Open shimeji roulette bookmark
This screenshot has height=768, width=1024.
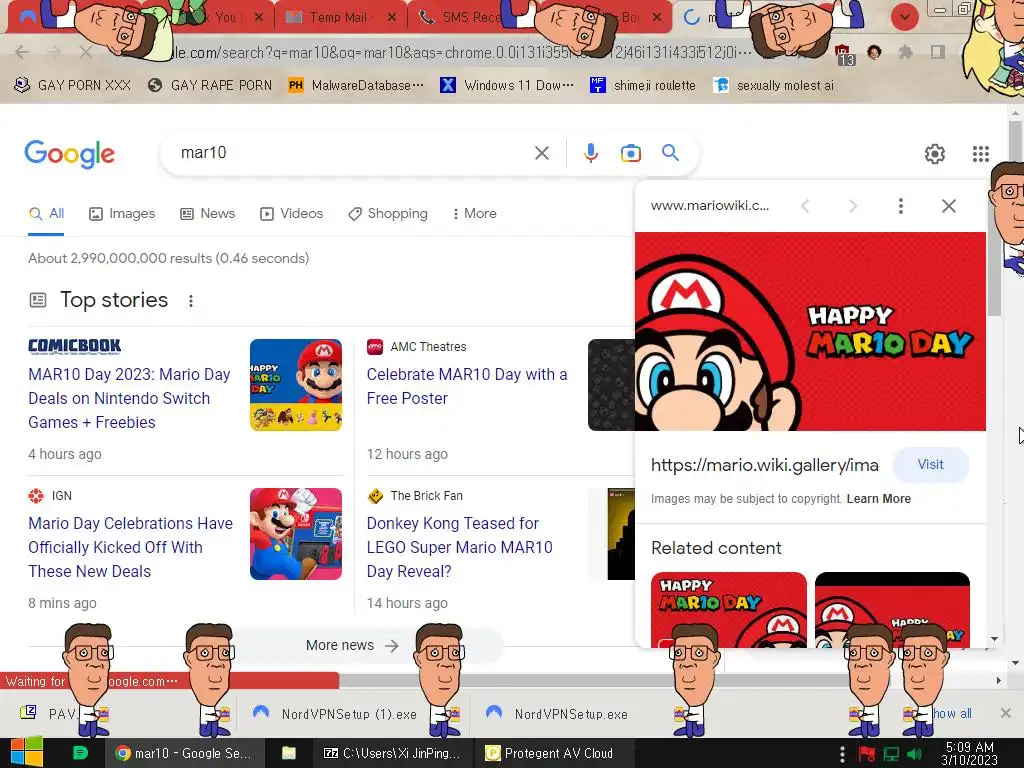coord(643,85)
